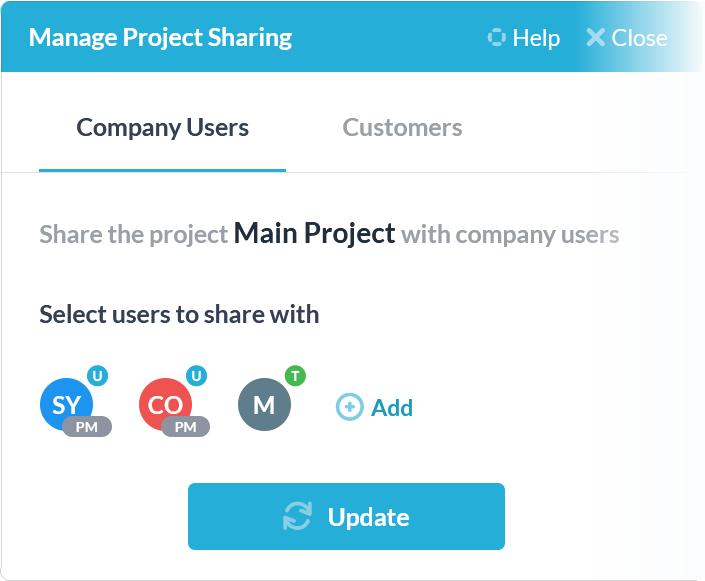This screenshot has height=581, width=705.
Task: Select the red CO user avatar
Action: pyautogui.click(x=165, y=404)
